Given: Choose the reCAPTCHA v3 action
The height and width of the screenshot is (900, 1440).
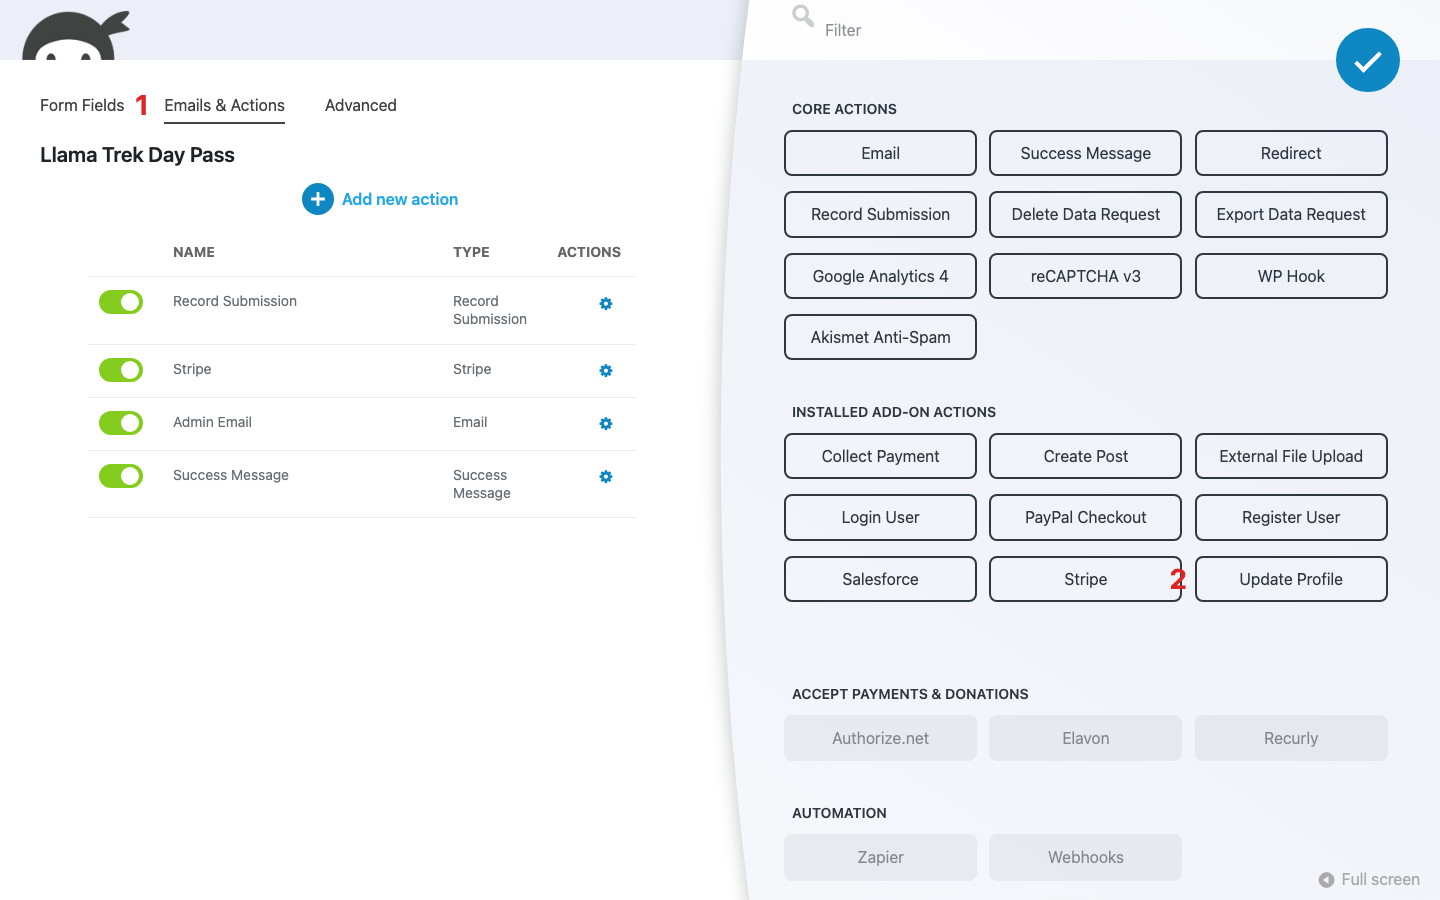Looking at the screenshot, I should (x=1085, y=276).
